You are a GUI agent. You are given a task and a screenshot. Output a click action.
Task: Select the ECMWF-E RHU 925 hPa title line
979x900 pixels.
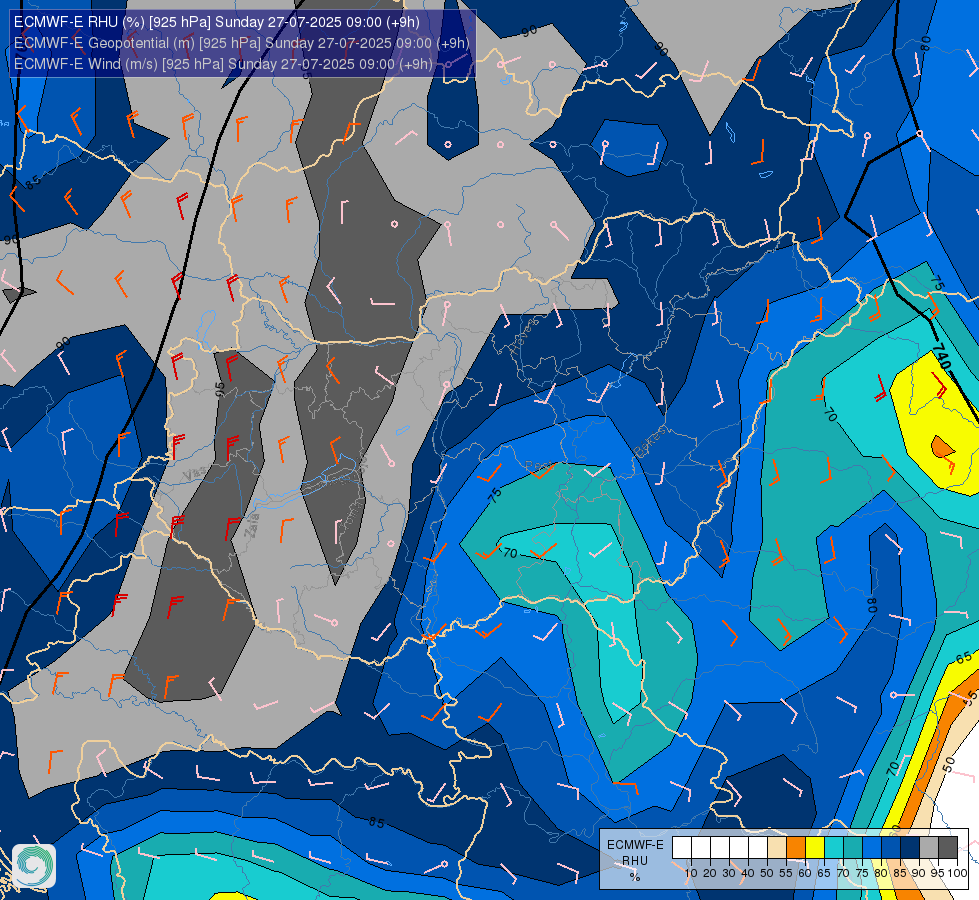[x=217, y=22]
